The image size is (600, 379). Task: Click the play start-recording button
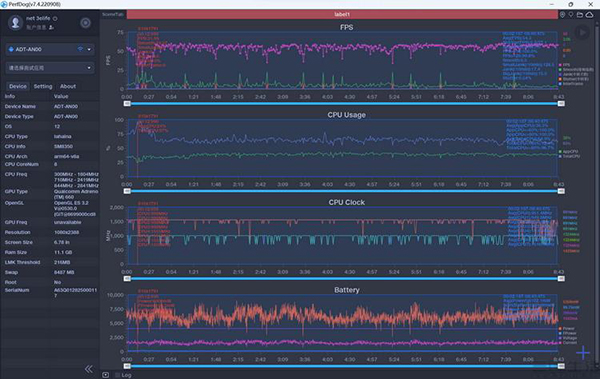(582, 33)
